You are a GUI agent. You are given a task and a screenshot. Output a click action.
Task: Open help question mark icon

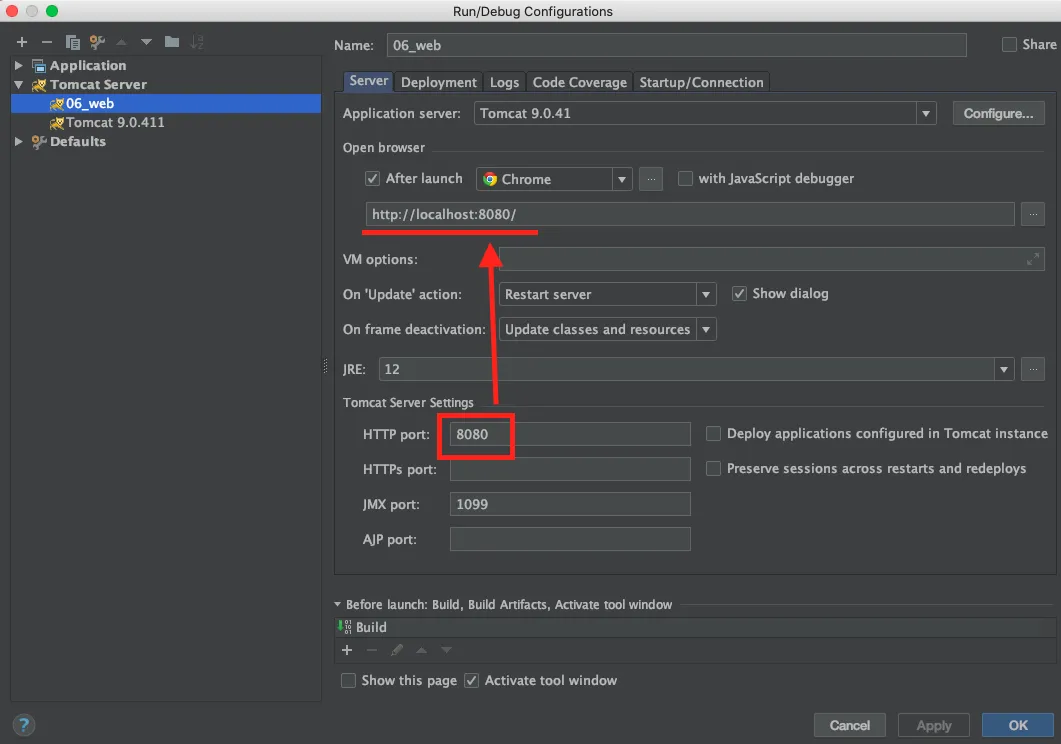pos(24,725)
